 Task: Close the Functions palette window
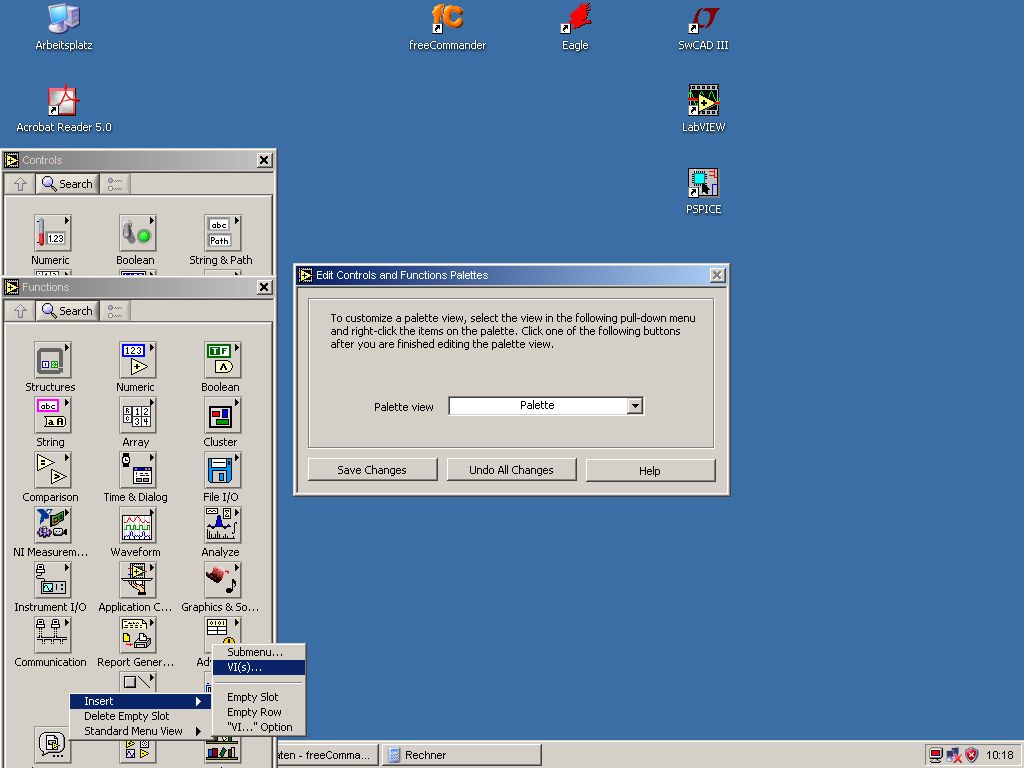pos(264,287)
